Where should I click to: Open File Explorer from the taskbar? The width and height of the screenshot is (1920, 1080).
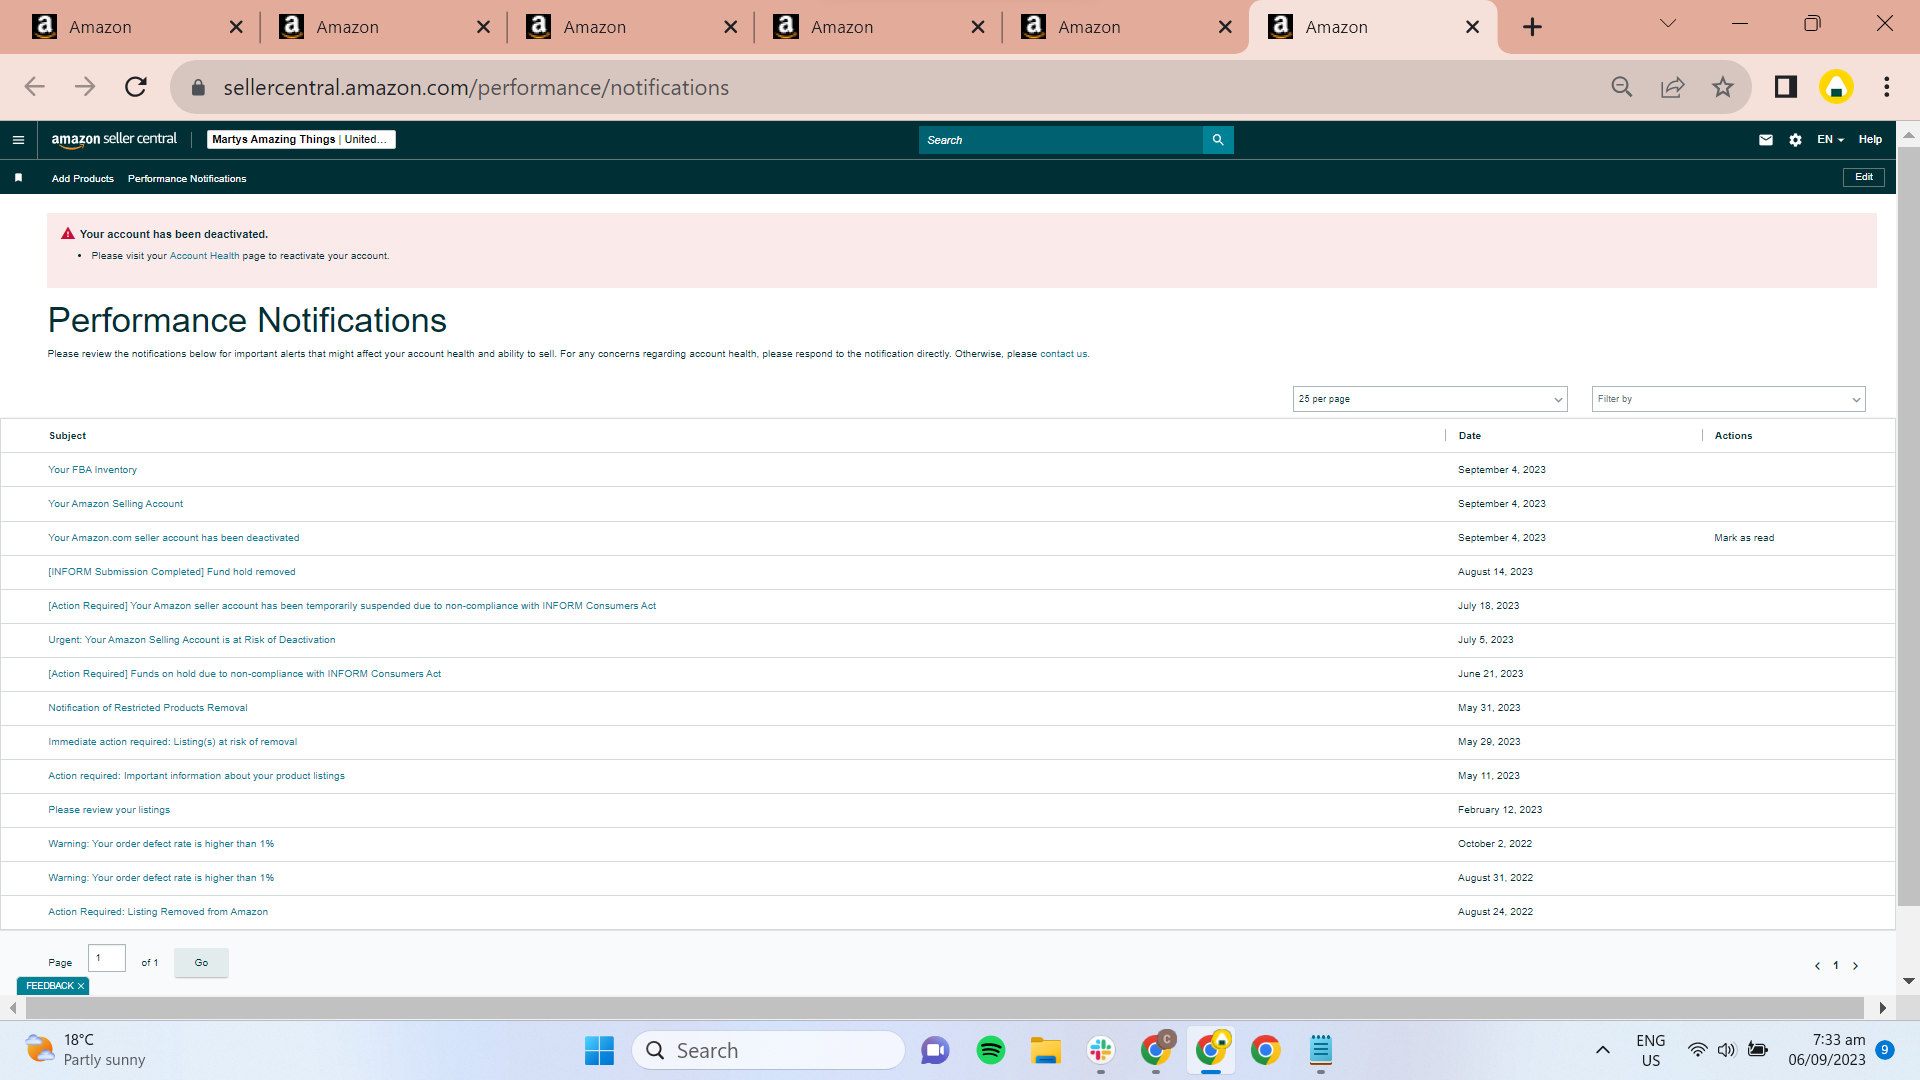point(1046,1050)
